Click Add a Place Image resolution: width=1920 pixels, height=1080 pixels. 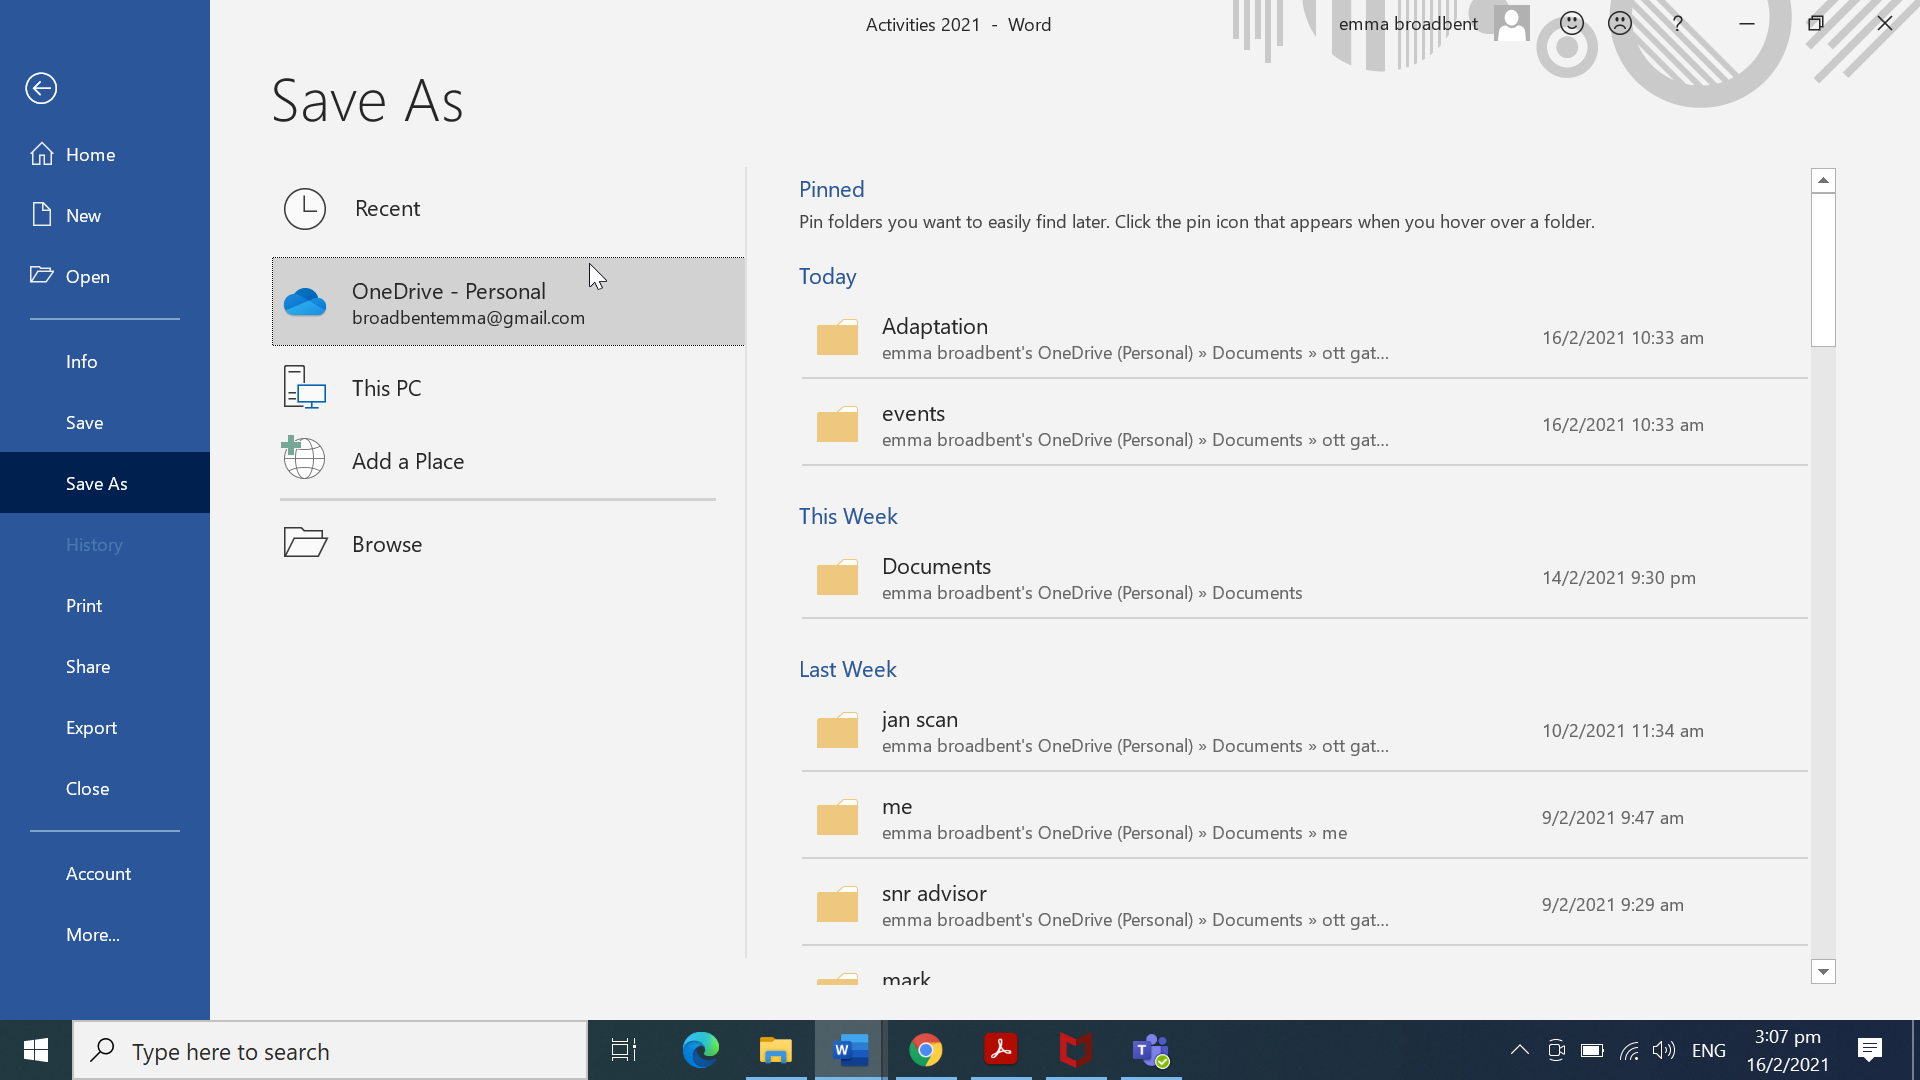(508, 460)
